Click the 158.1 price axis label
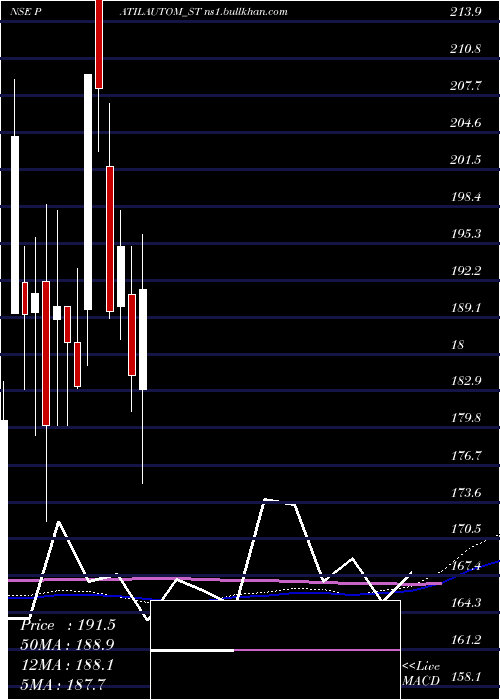This screenshot has height=700, width=500. click(x=466, y=677)
